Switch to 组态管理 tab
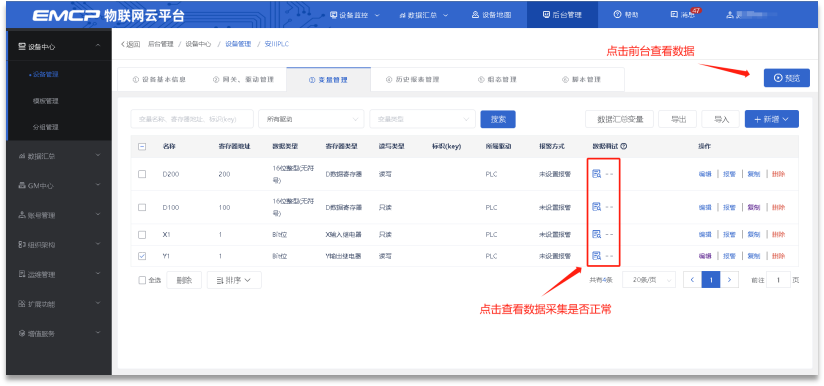Screen dimensions: 824x386 (x=497, y=80)
